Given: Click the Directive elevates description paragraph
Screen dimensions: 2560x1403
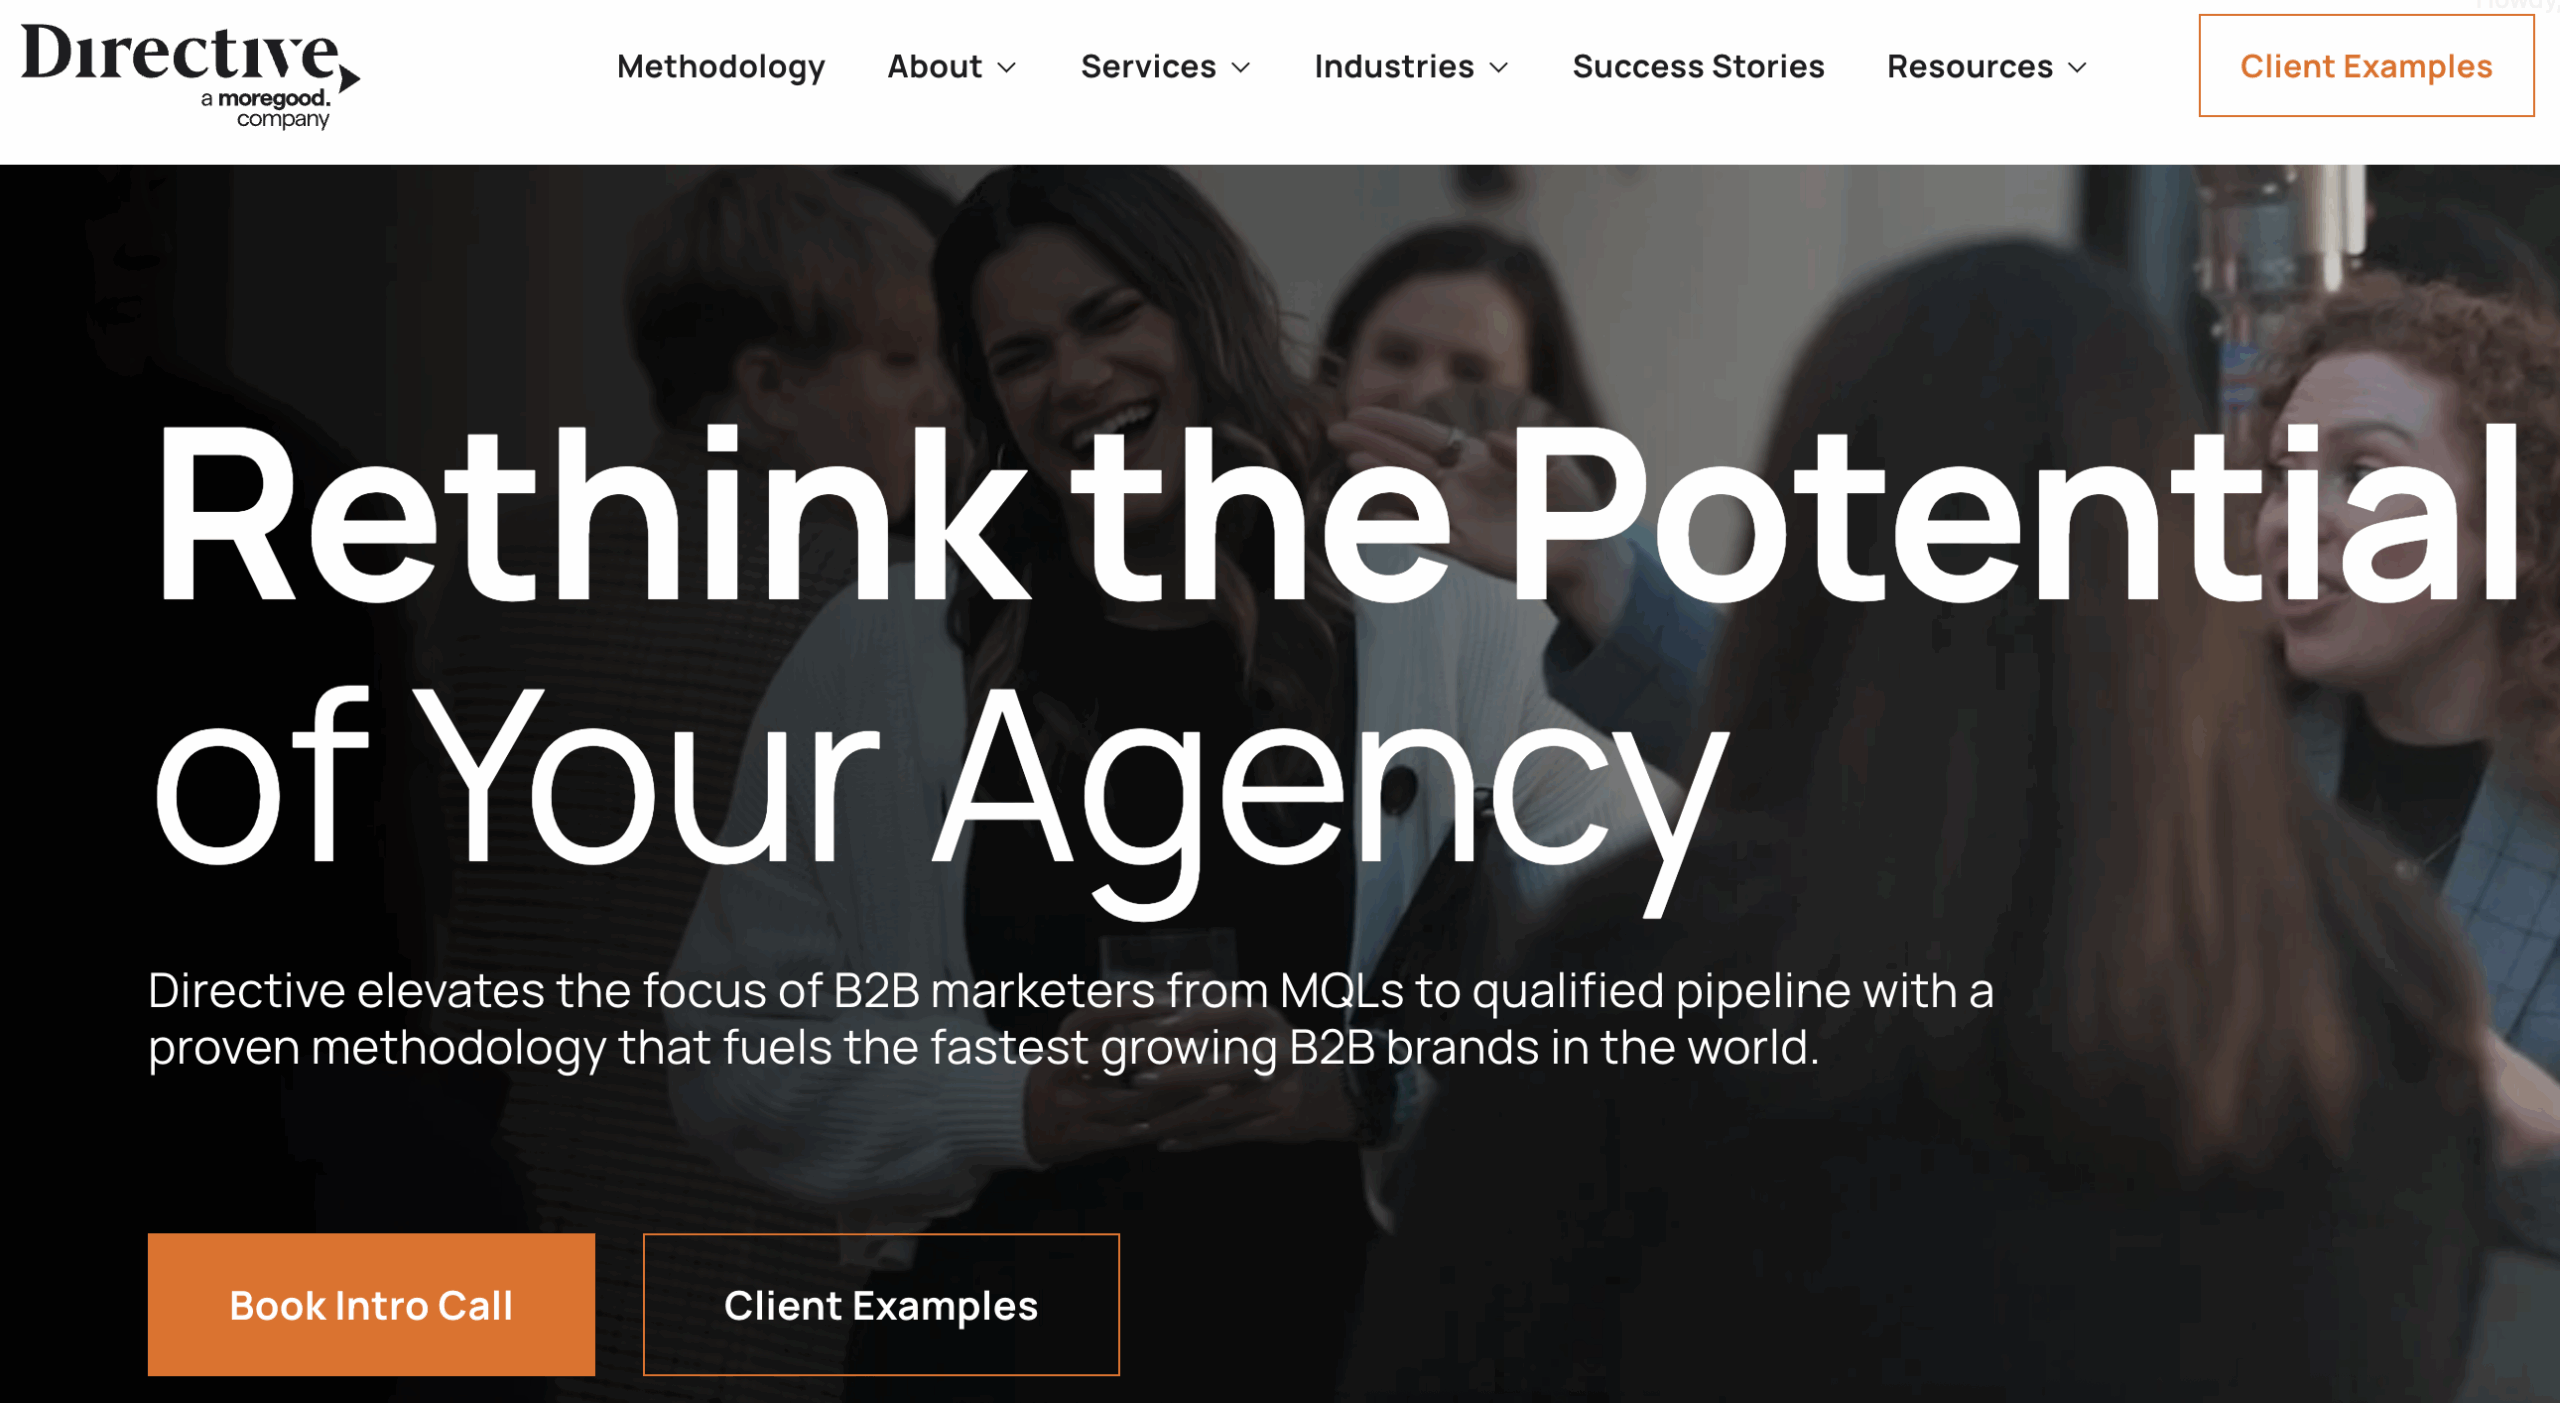Looking at the screenshot, I should coord(1071,1019).
